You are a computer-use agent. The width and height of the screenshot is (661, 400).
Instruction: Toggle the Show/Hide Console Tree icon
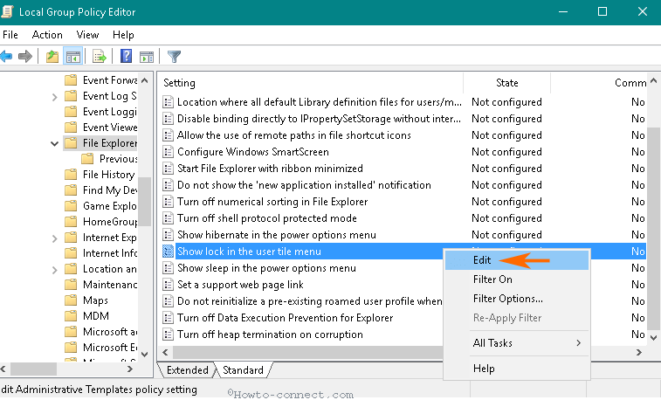point(73,56)
